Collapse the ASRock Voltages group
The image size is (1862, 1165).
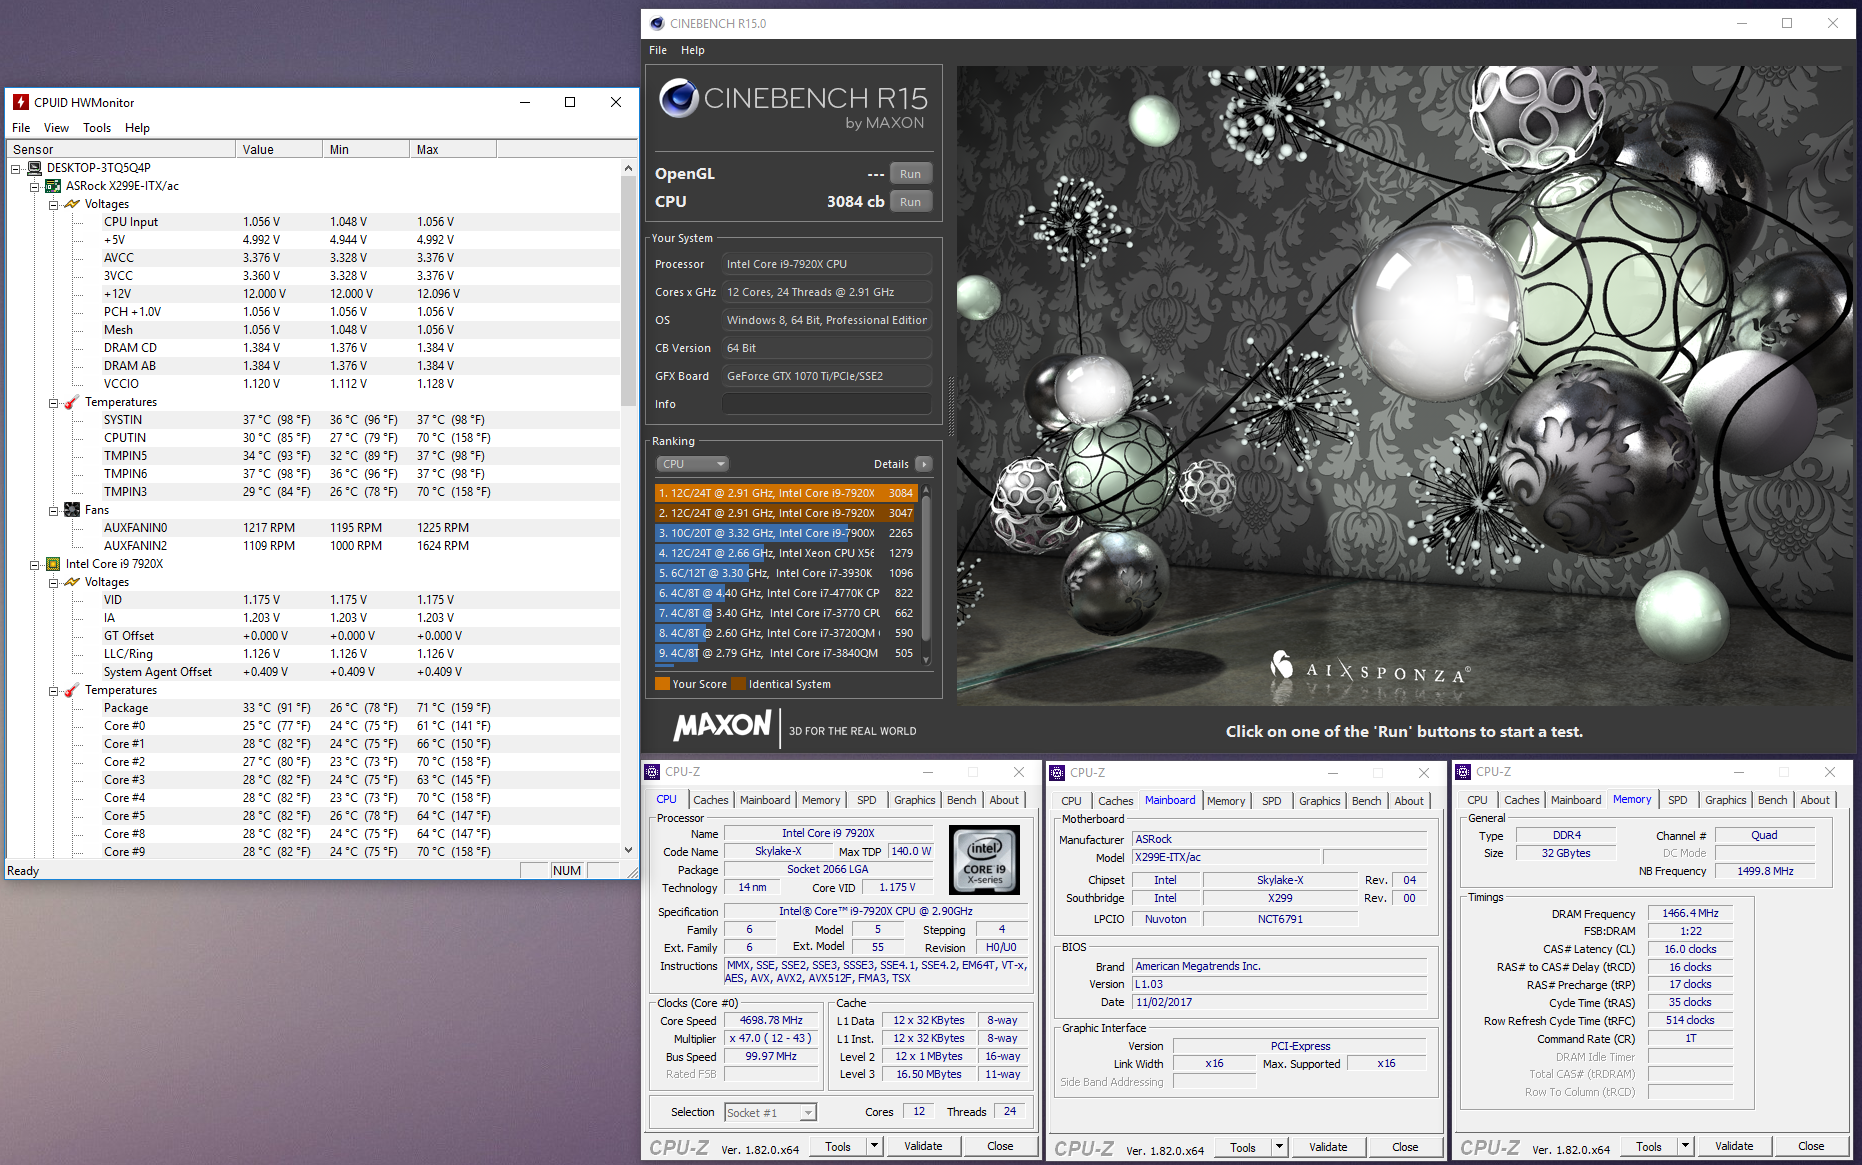[x=54, y=205]
